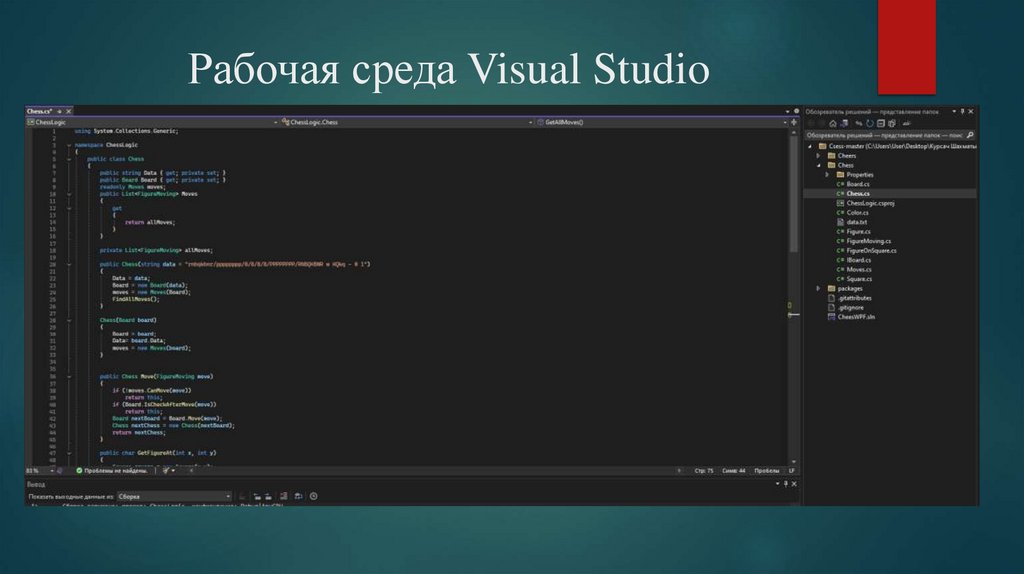Collapse the namespace ChessLogic code block
This screenshot has width=1024, height=574.
(x=69, y=145)
